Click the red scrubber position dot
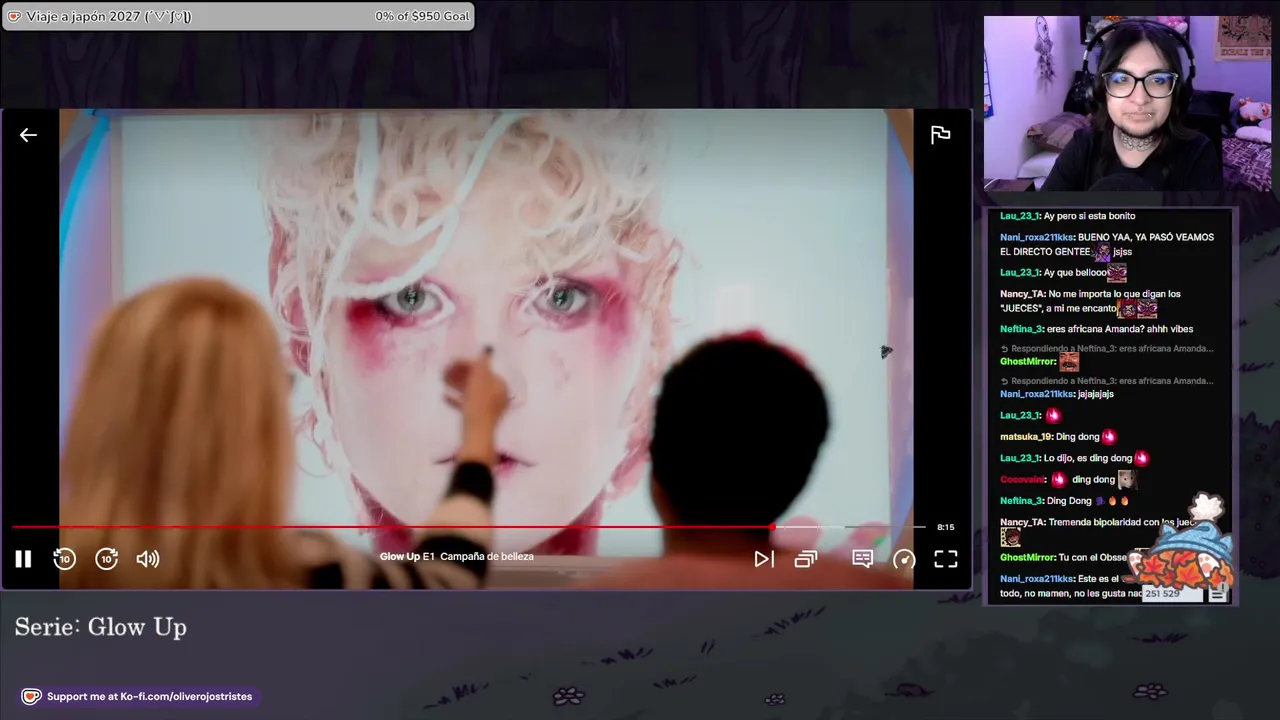1280x720 pixels. tap(773, 527)
